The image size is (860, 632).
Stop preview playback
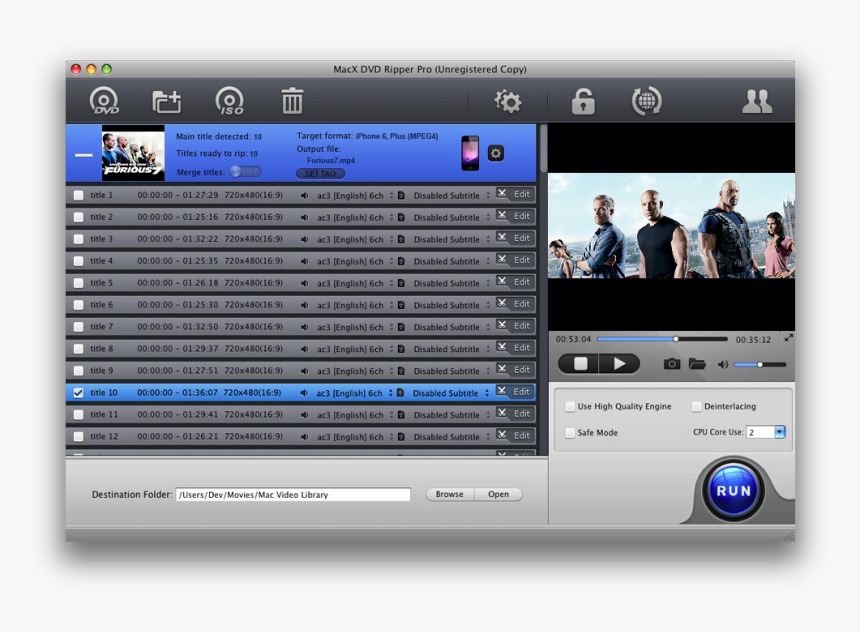tap(580, 364)
